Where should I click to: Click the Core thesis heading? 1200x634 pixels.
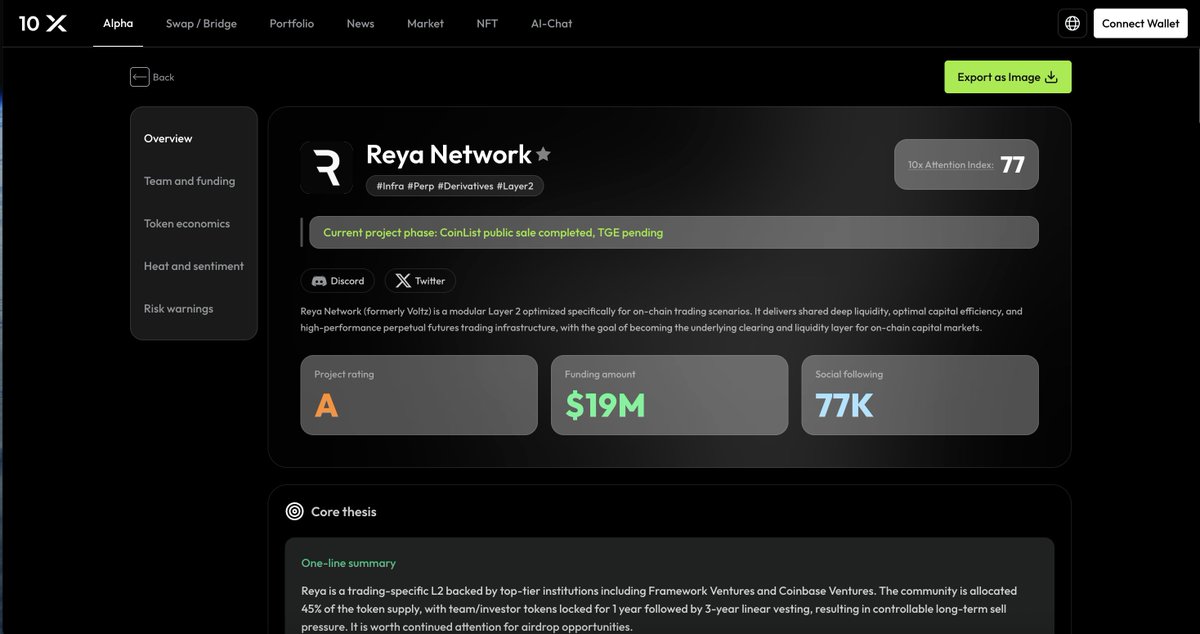[344, 511]
